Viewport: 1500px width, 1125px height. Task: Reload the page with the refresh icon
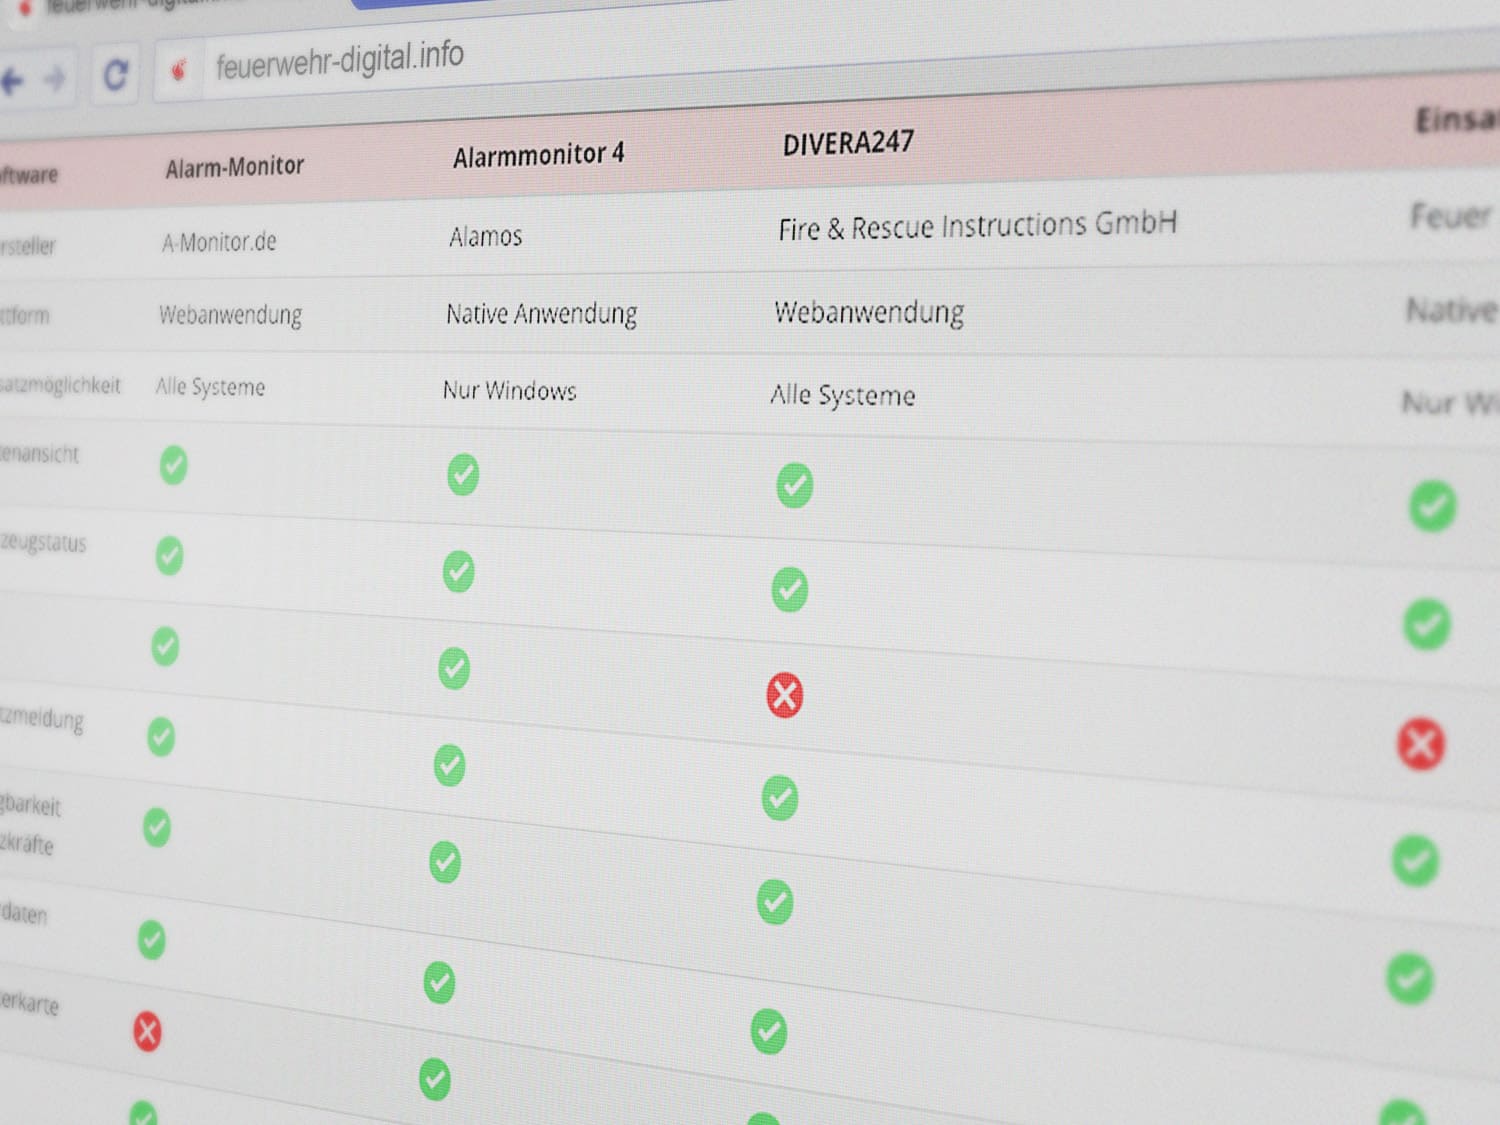click(x=116, y=74)
